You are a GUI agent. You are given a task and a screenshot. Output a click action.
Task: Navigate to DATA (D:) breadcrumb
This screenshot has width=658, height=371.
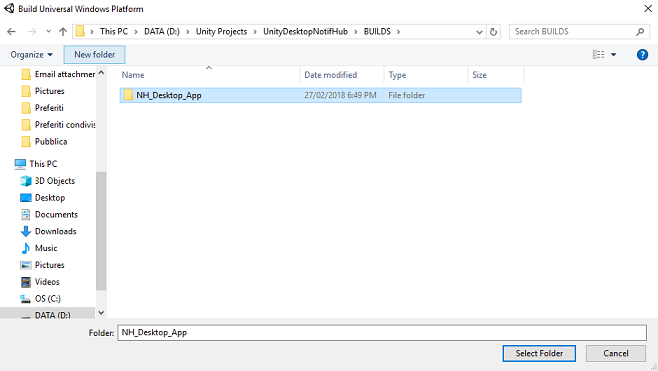pyautogui.click(x=162, y=31)
